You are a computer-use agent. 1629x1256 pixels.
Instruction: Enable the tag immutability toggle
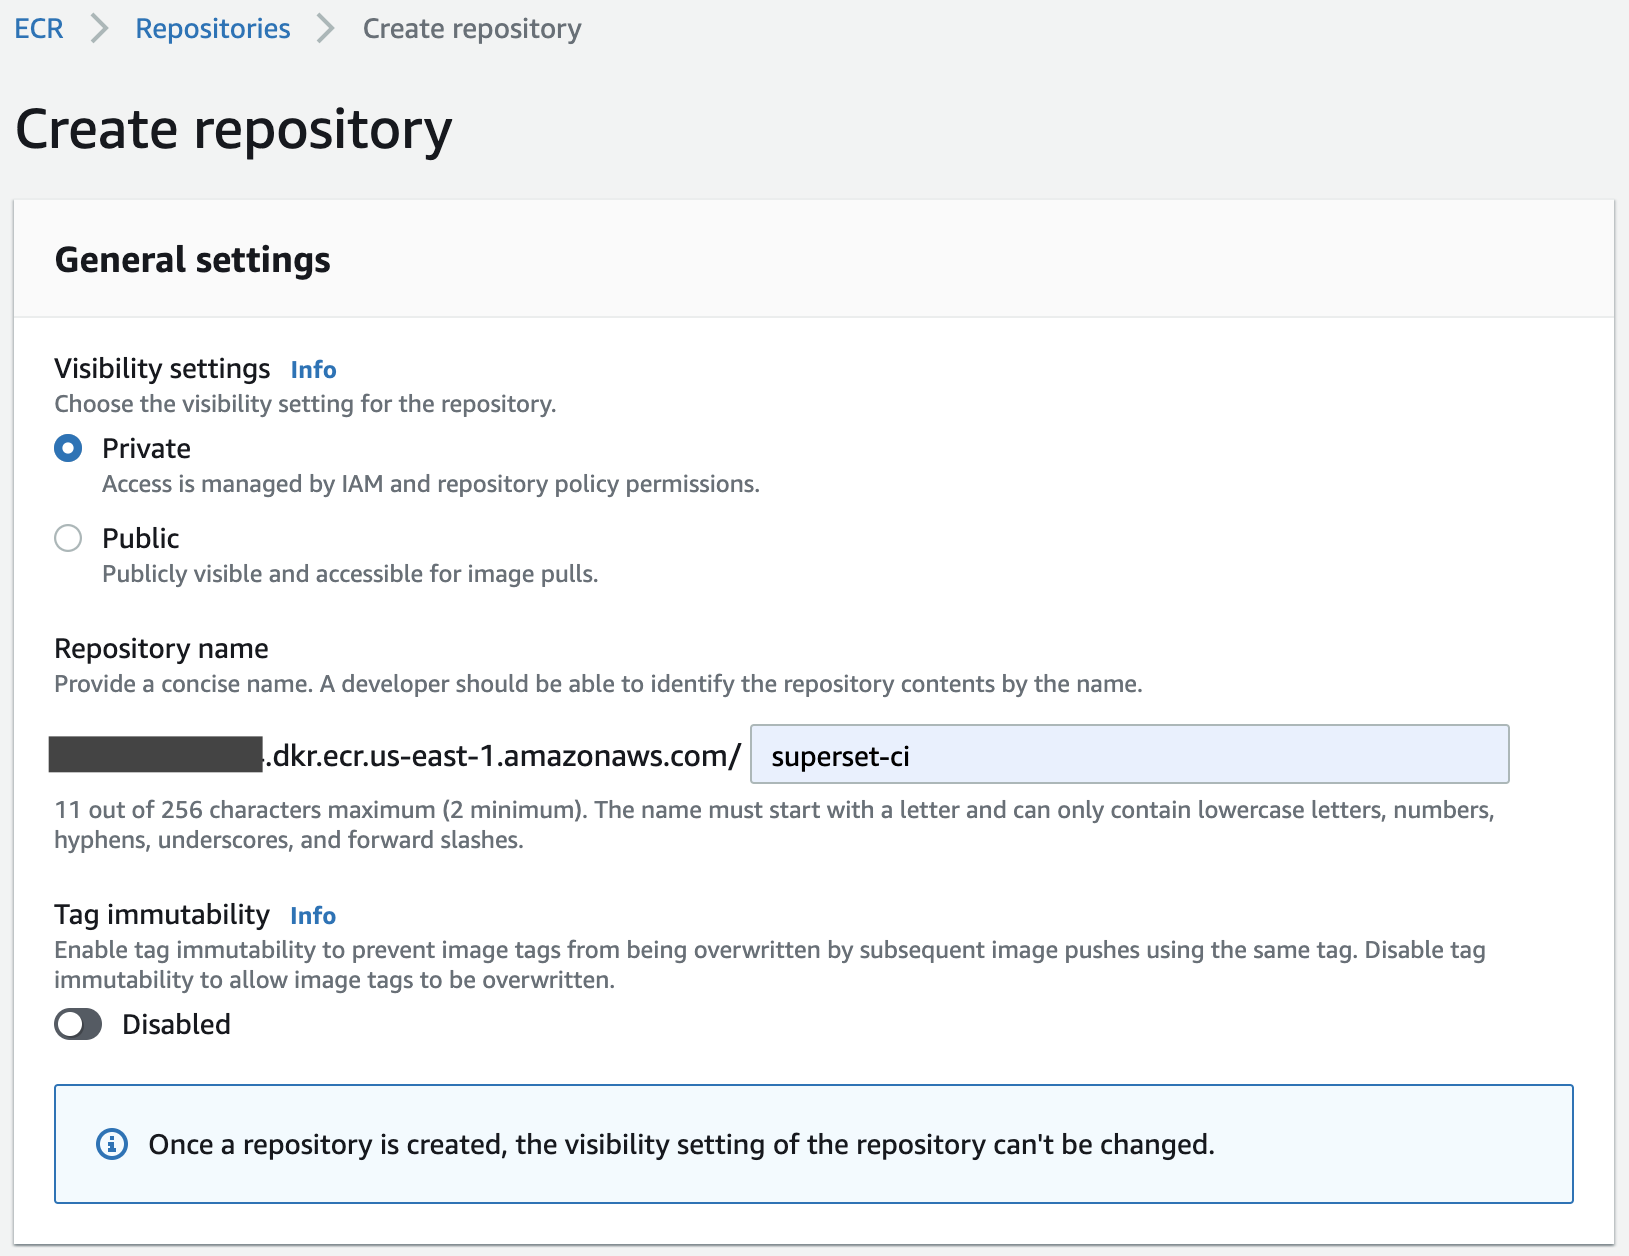coord(77,1024)
